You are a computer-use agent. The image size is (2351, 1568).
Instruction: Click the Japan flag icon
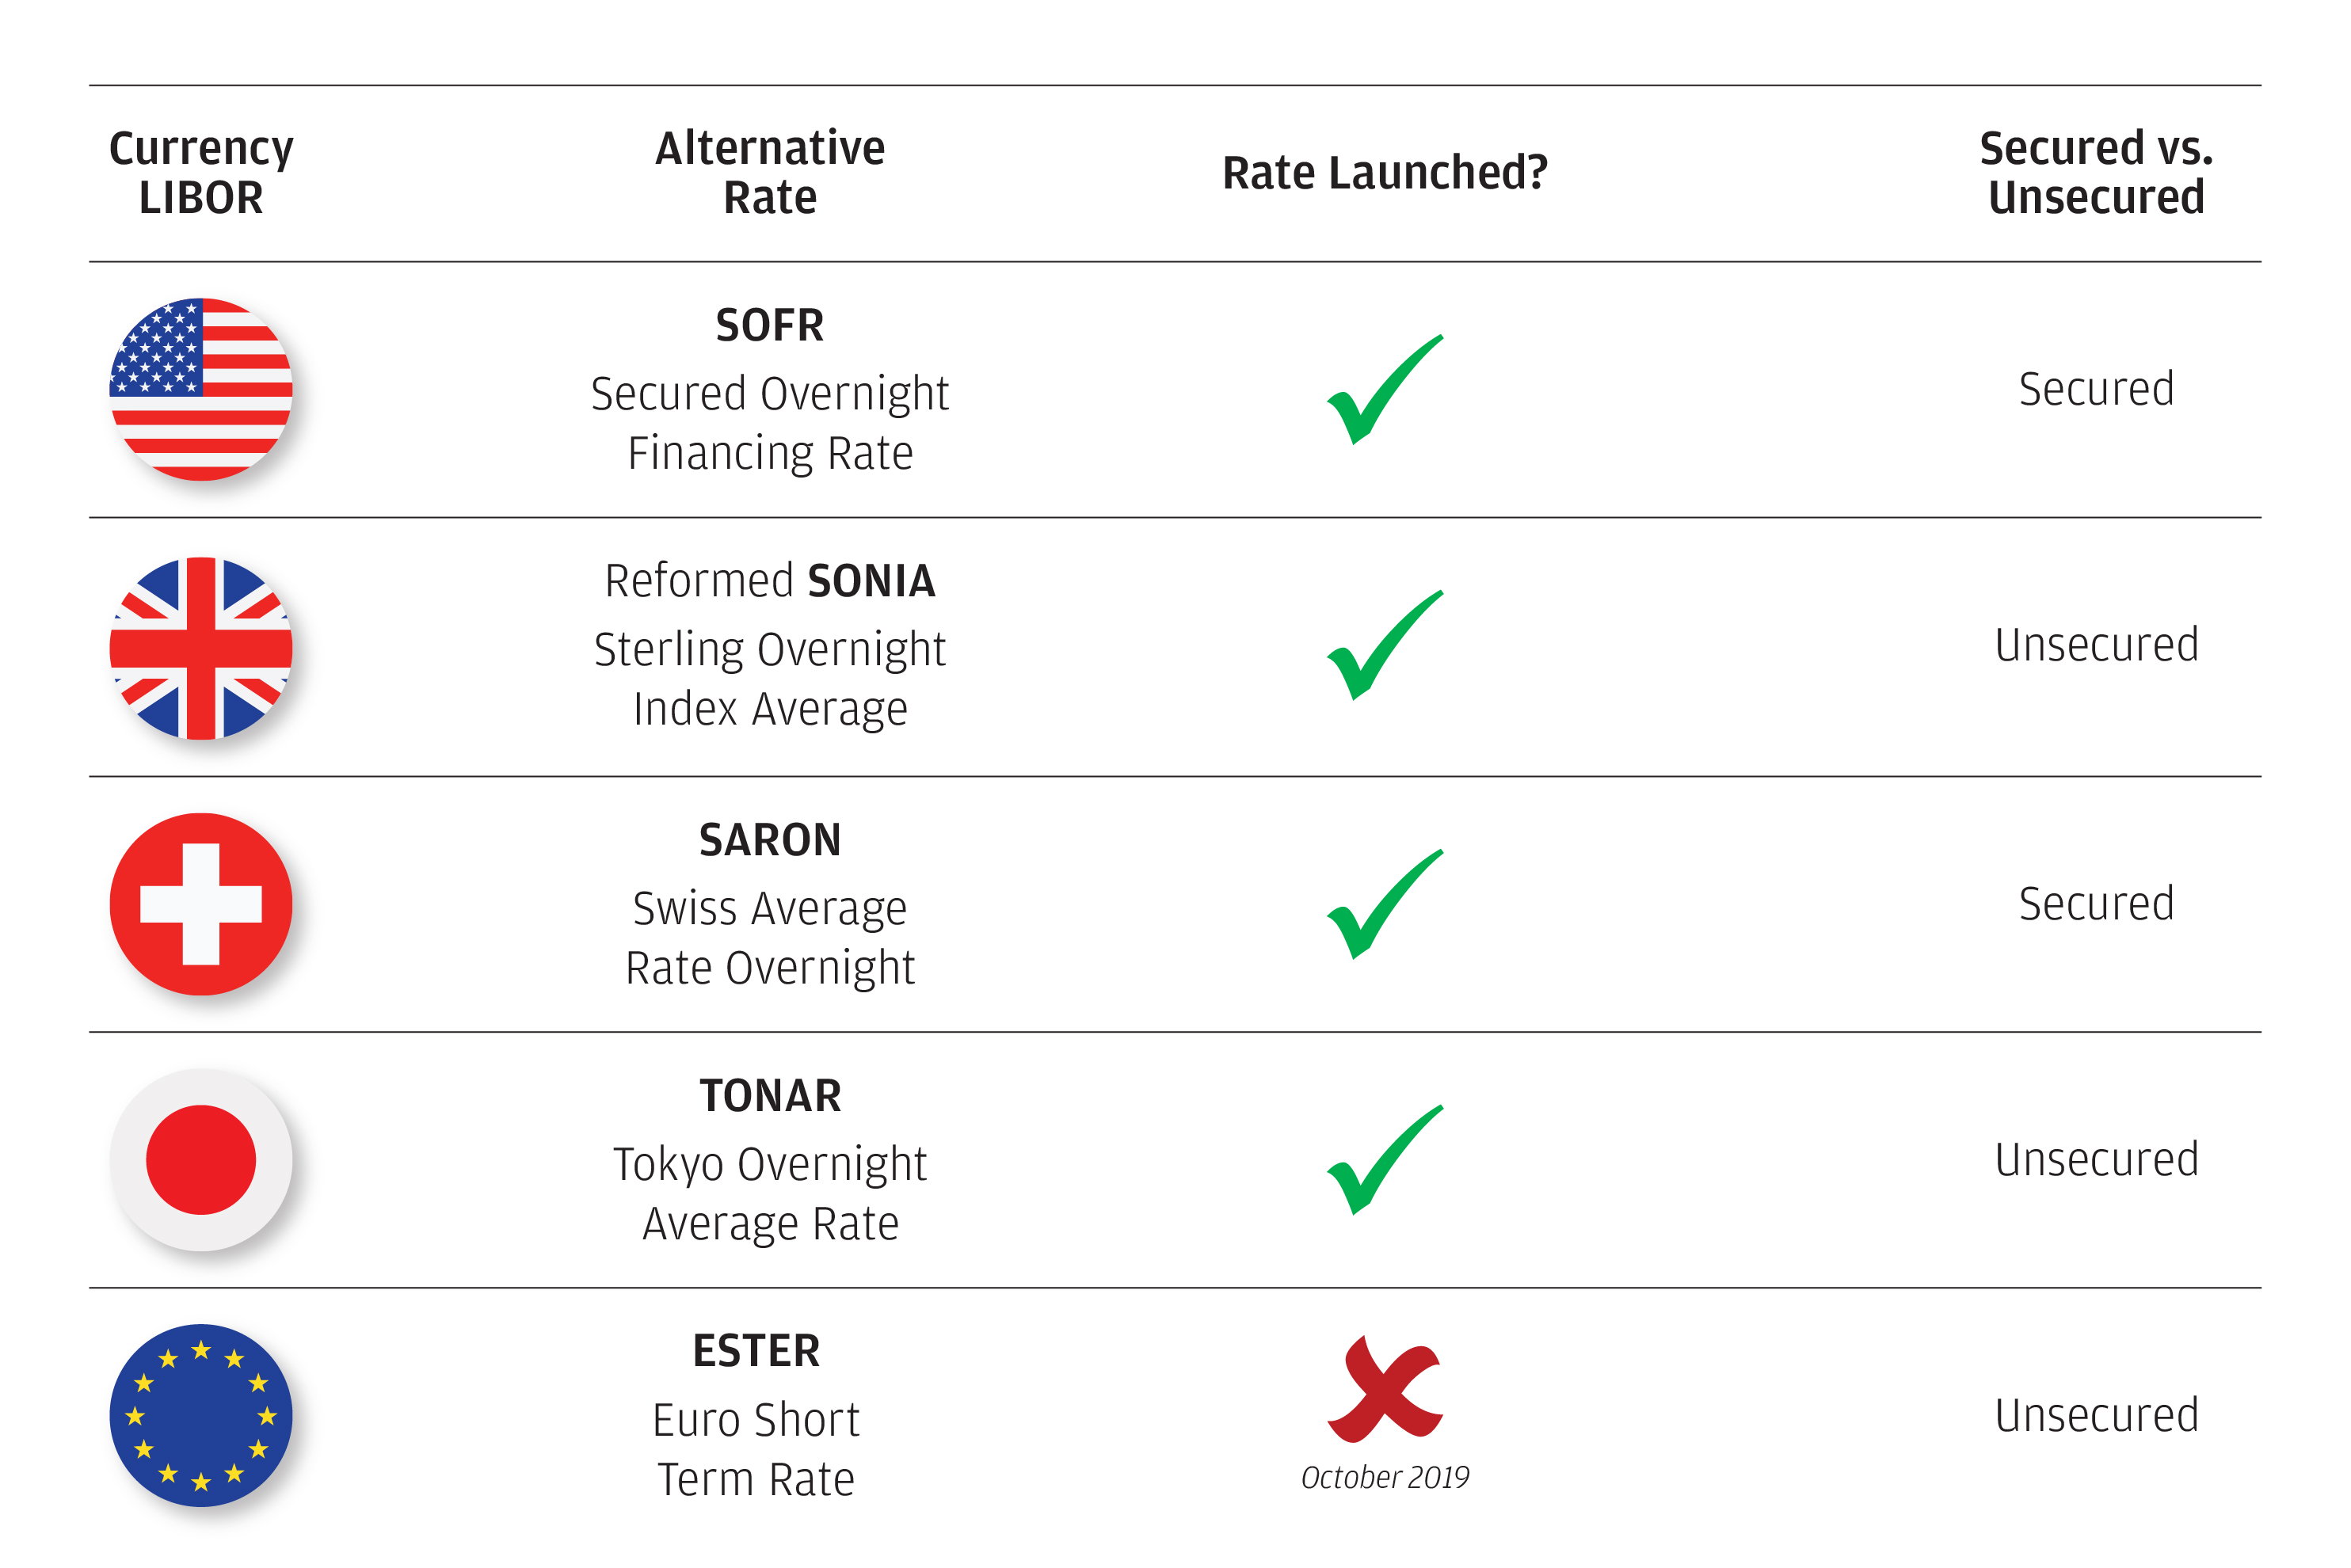tap(201, 1160)
